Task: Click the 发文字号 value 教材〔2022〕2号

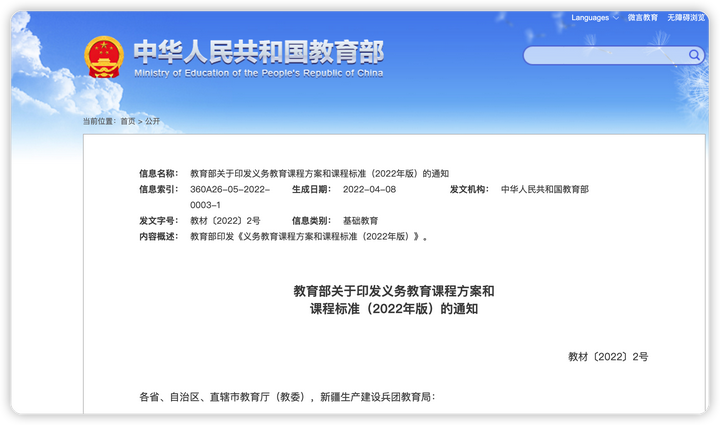Action: click(225, 220)
